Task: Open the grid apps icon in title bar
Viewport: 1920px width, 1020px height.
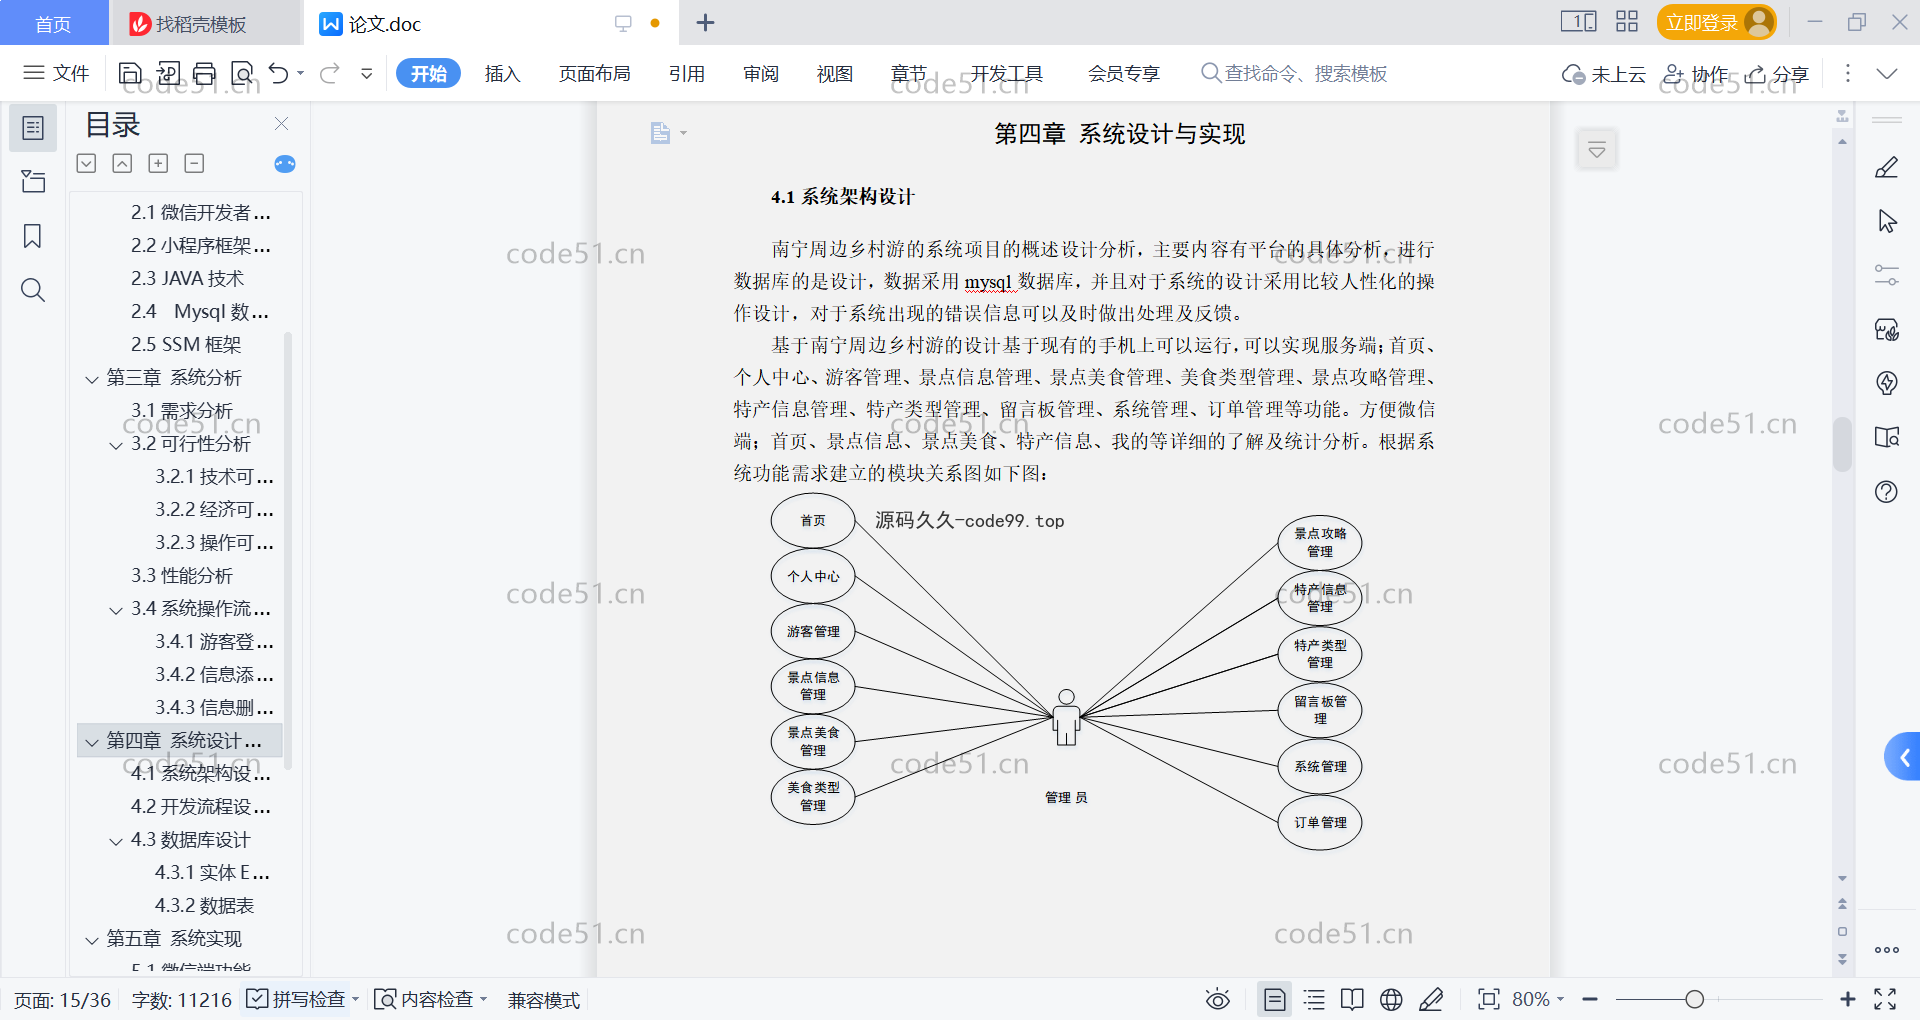Action: tap(1627, 22)
